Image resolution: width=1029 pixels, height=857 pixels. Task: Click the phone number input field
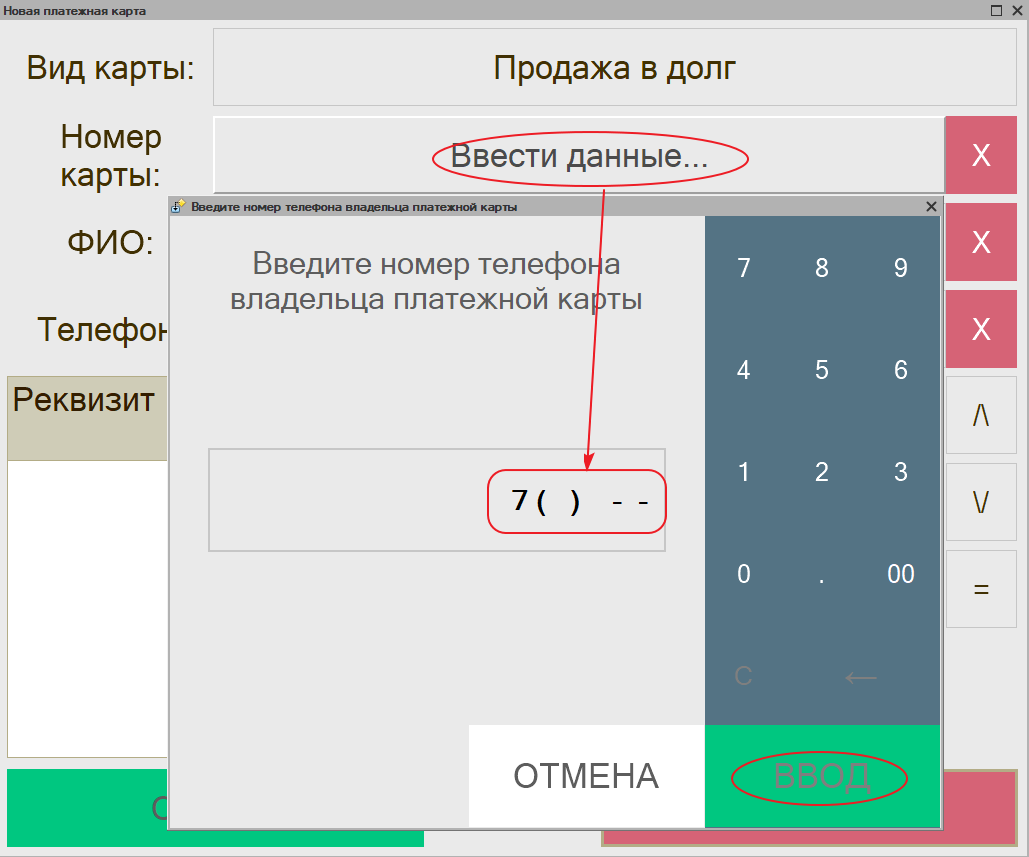(x=437, y=500)
